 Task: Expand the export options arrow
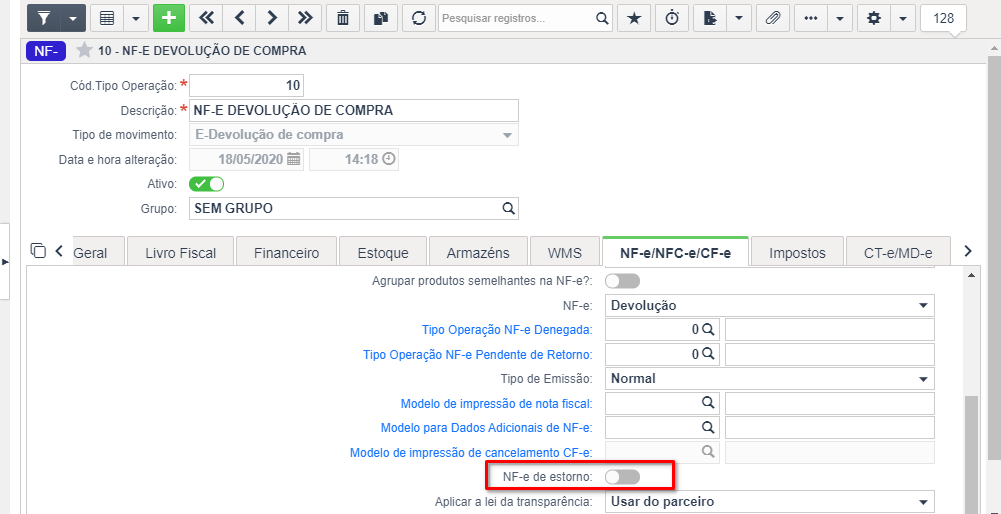(739, 19)
